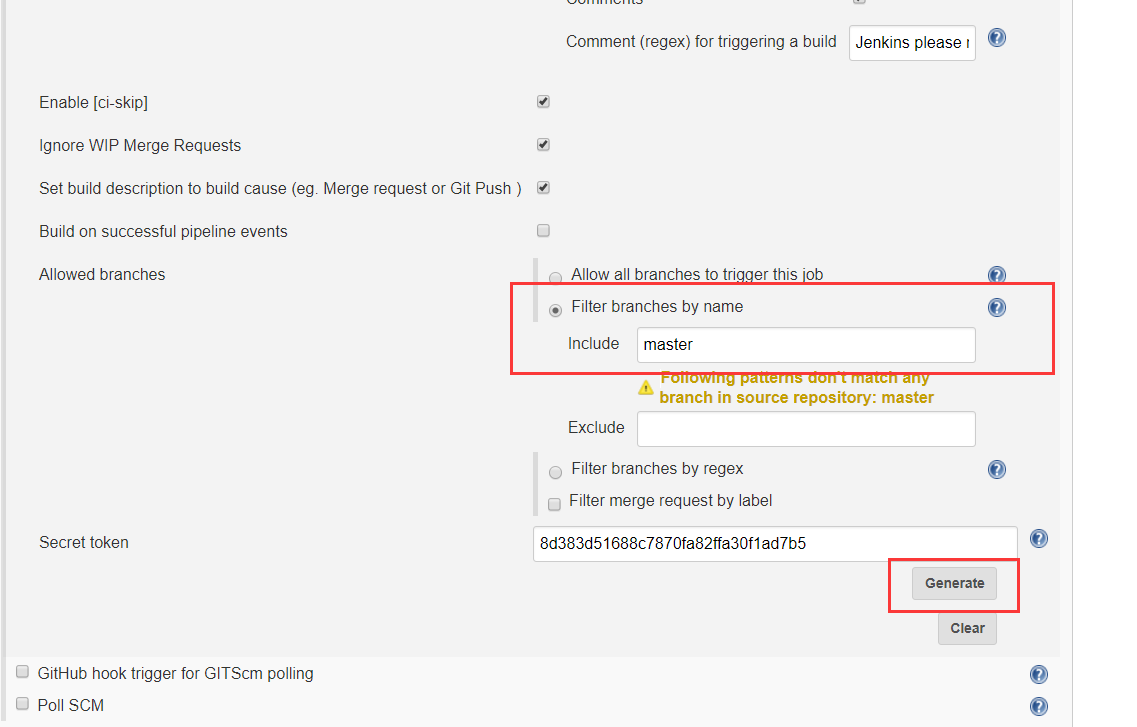Open help for Comment regex trigger option
The image size is (1137, 727).
pyautogui.click(x=996, y=37)
